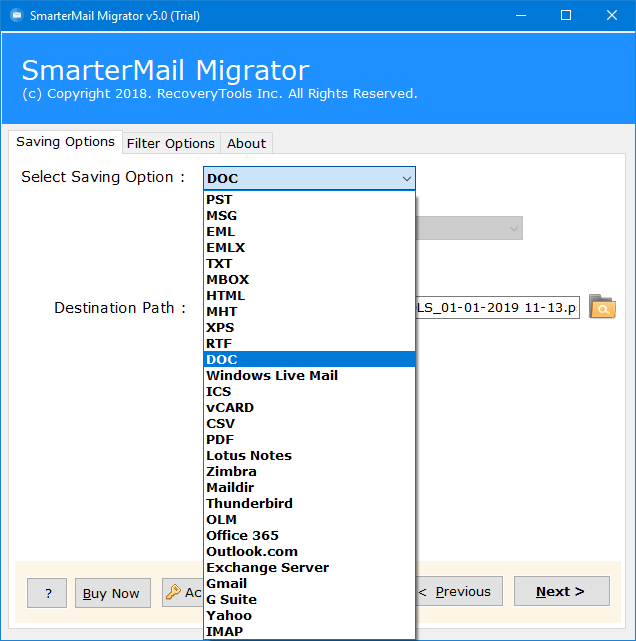Go back with the Previous button
Screen dimensions: 636x641
coord(459,591)
